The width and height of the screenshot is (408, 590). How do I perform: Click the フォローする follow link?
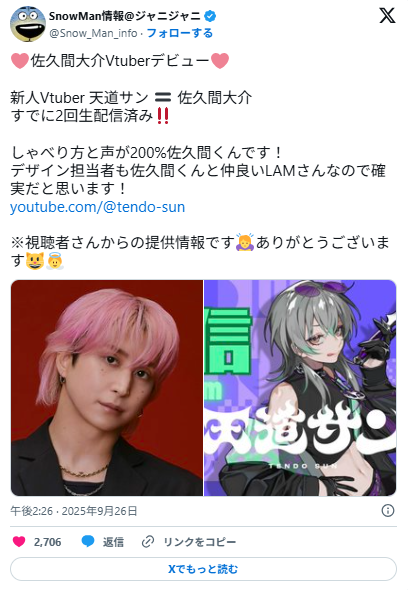tap(180, 33)
